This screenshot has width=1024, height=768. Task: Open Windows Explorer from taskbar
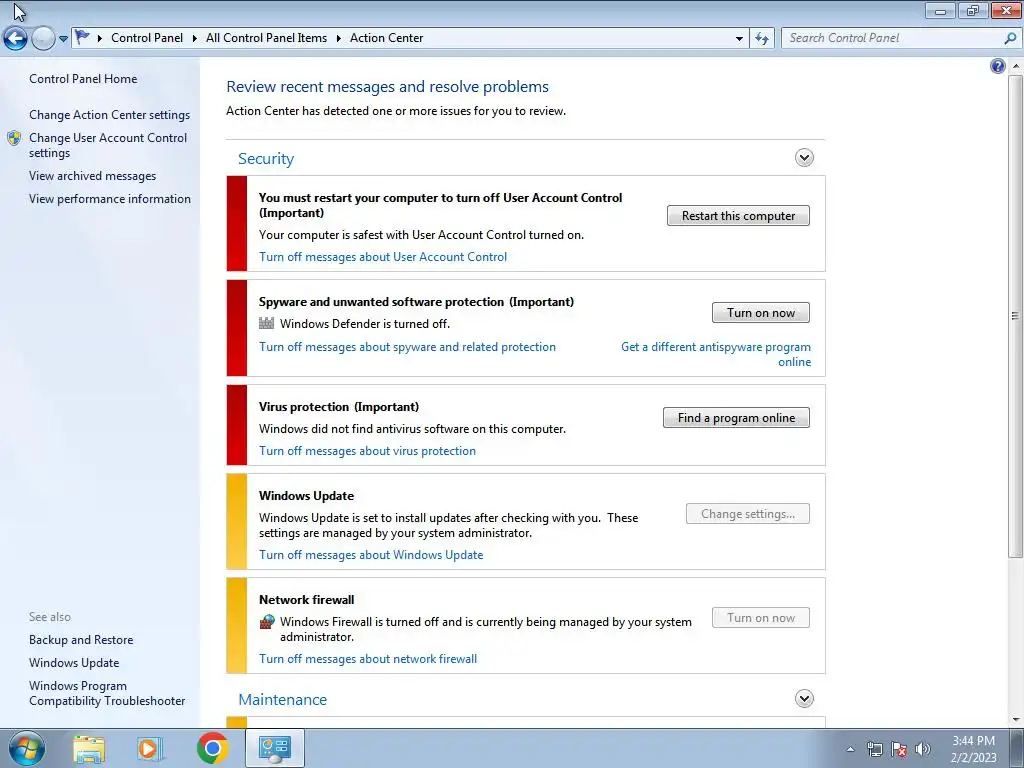(89, 748)
